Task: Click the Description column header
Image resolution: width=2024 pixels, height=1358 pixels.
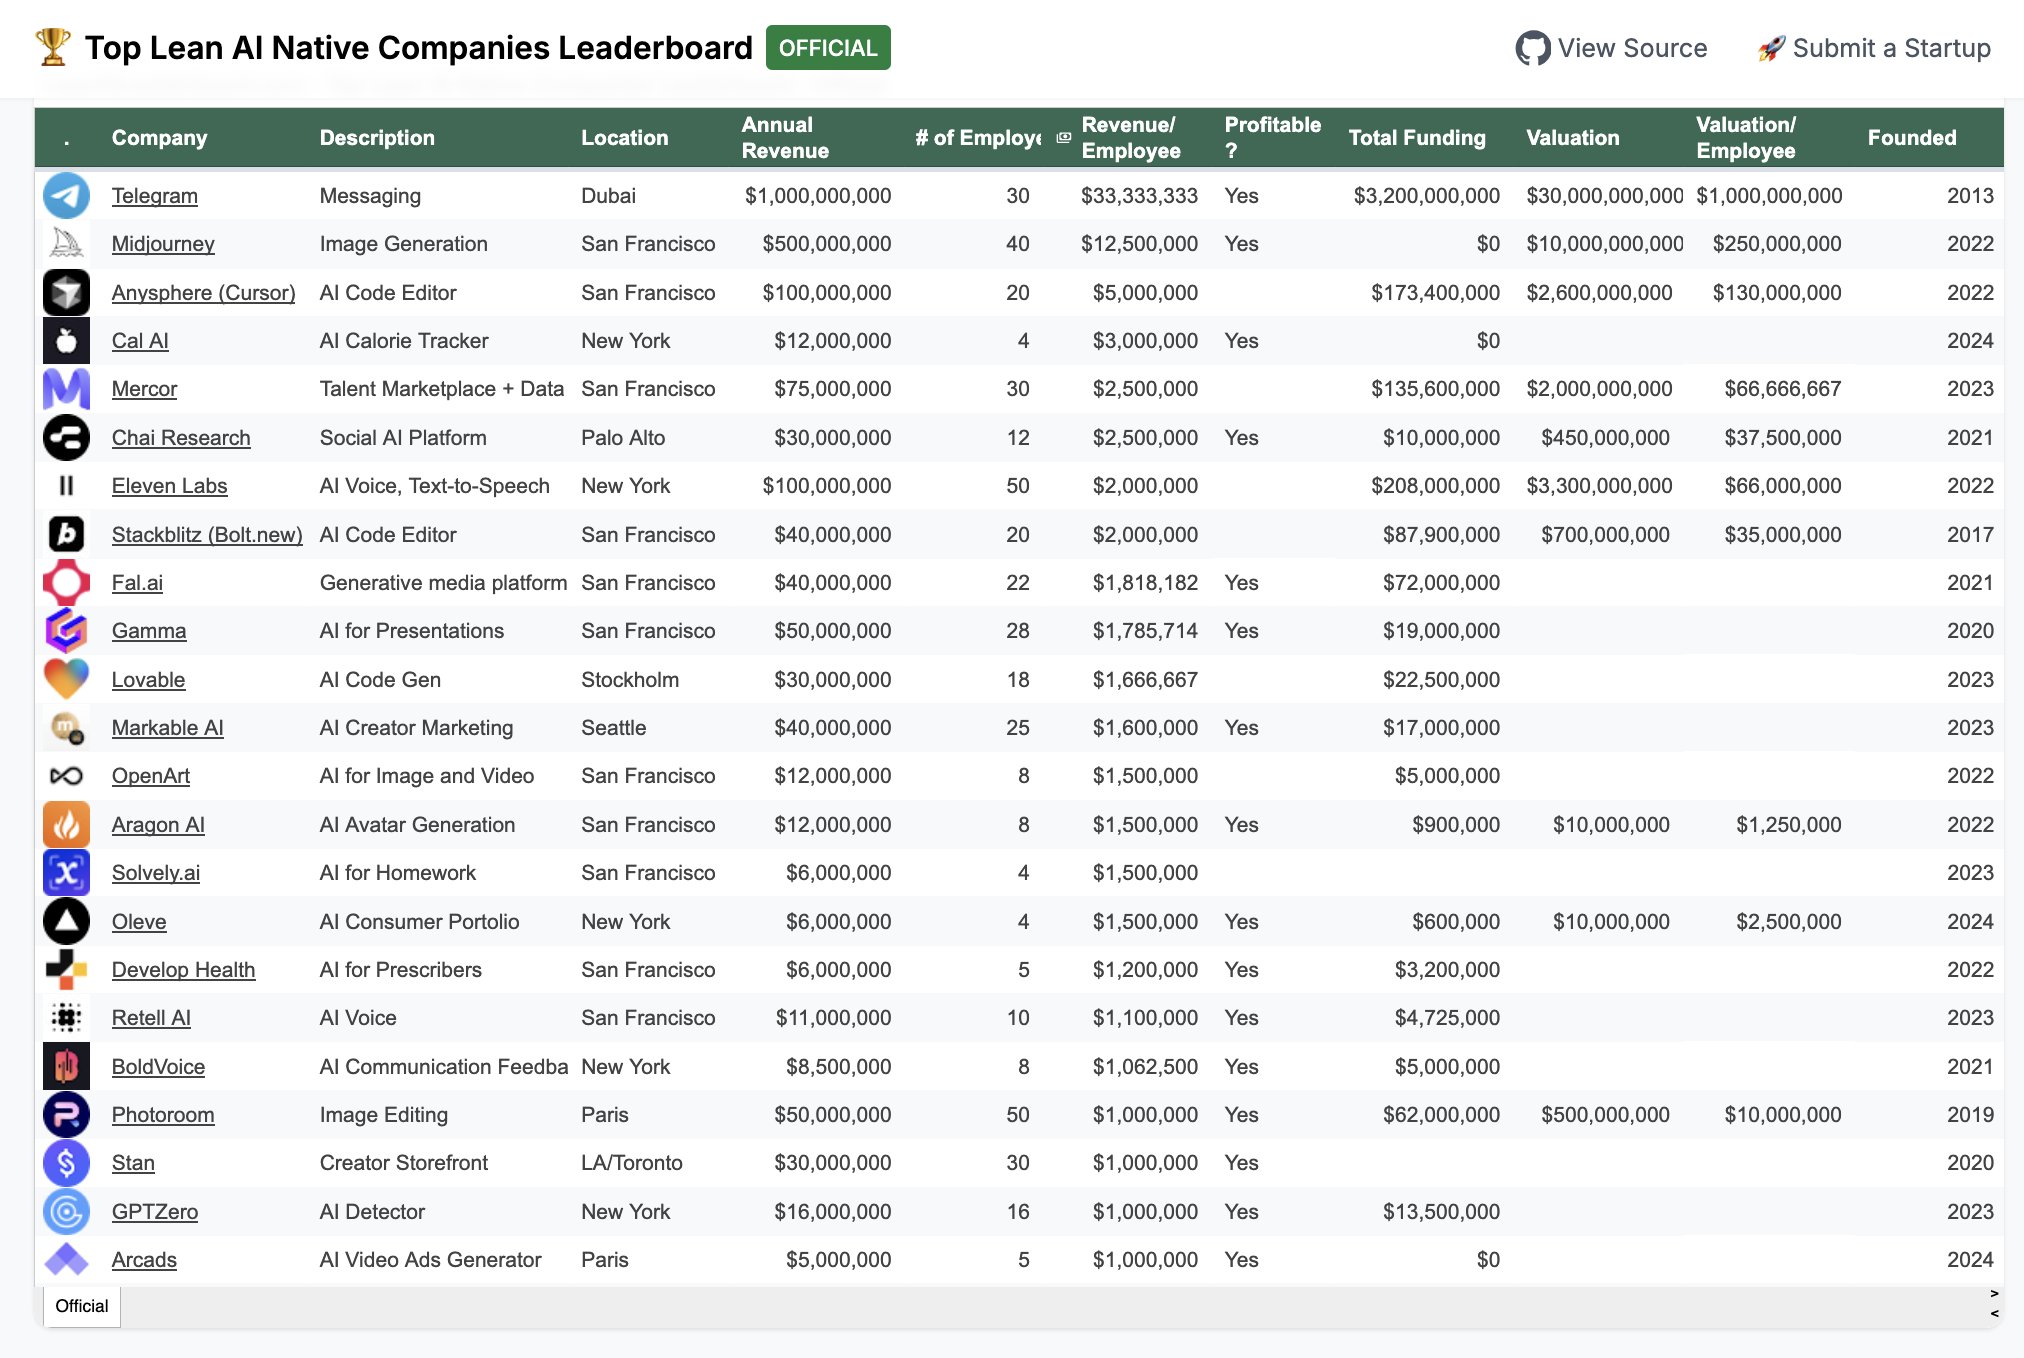Action: (377, 138)
